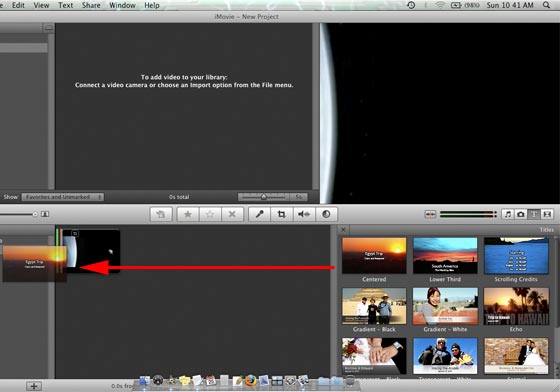Select the Scrolling Credits title style
Viewport: 560px width, 392px height.
tap(516, 256)
